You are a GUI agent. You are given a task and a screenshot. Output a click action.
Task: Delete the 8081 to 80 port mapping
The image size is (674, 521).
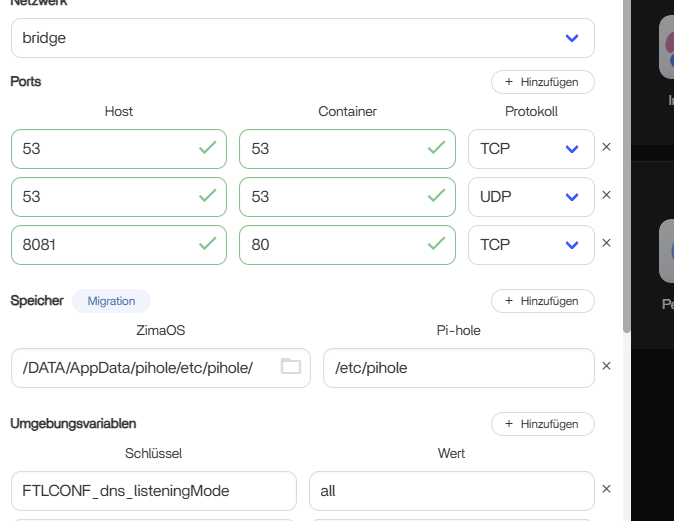(x=606, y=244)
